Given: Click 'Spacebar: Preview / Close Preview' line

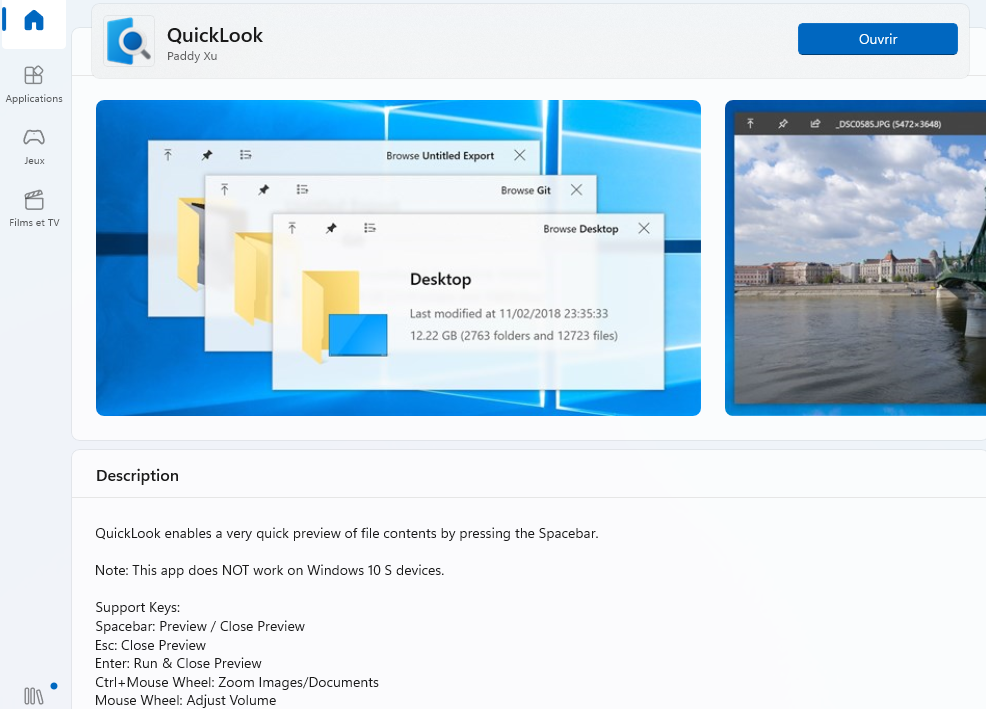Looking at the screenshot, I should coord(199,626).
